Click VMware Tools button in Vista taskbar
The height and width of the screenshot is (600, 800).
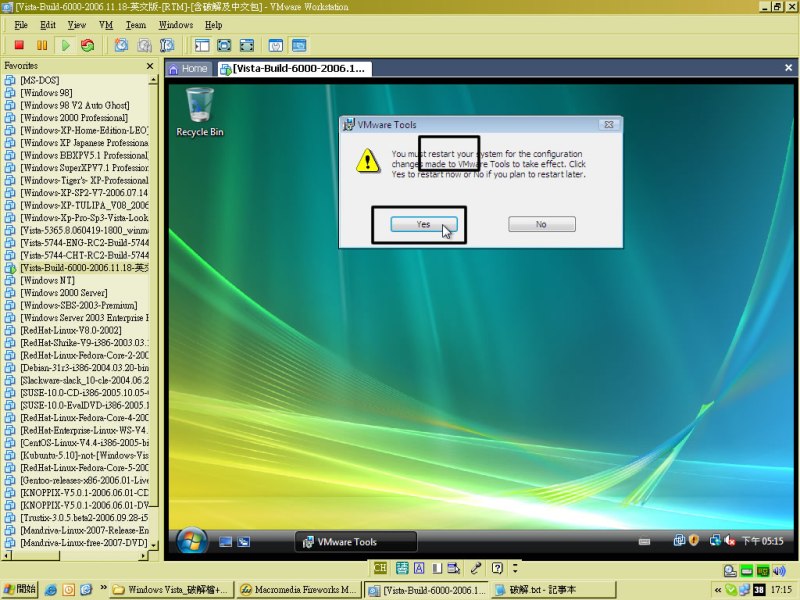356,542
